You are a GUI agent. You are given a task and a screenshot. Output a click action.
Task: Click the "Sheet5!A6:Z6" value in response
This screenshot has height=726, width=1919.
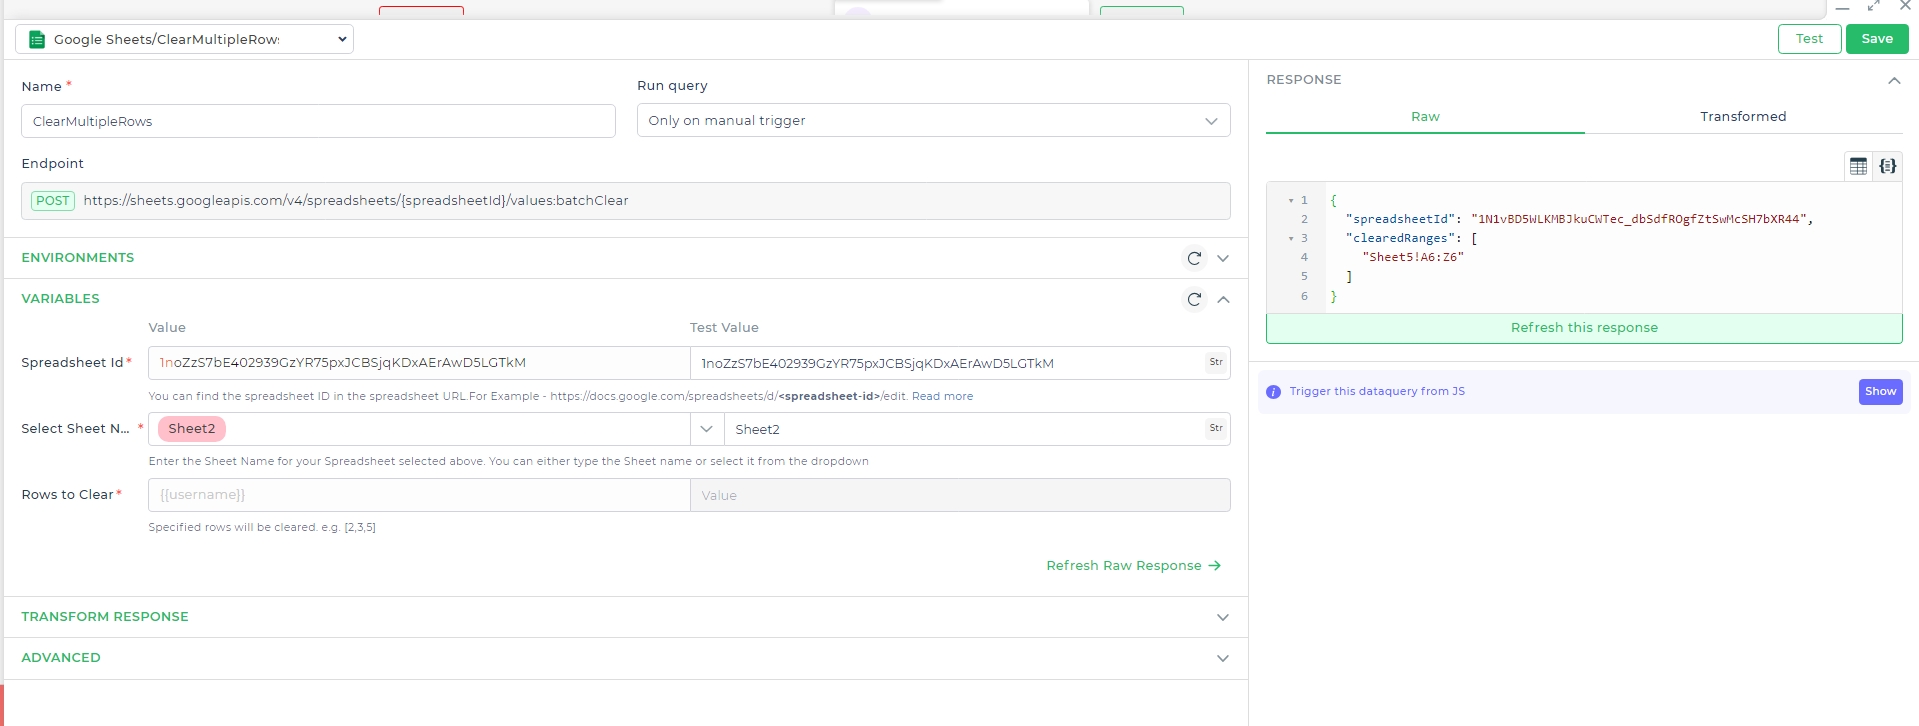point(1413,258)
